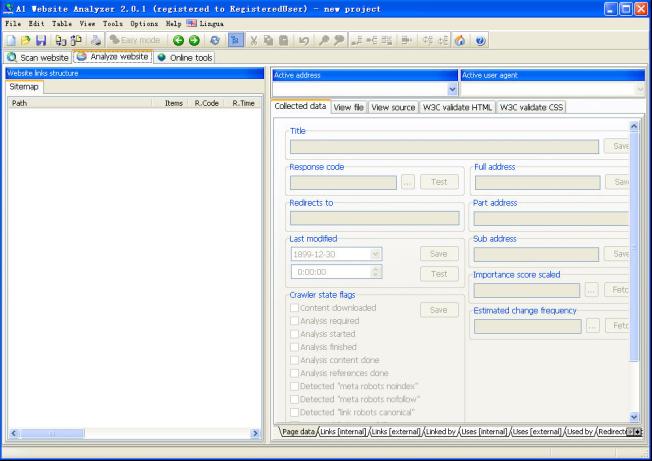Open the Linked by bottom tab

pyautogui.click(x=441, y=432)
